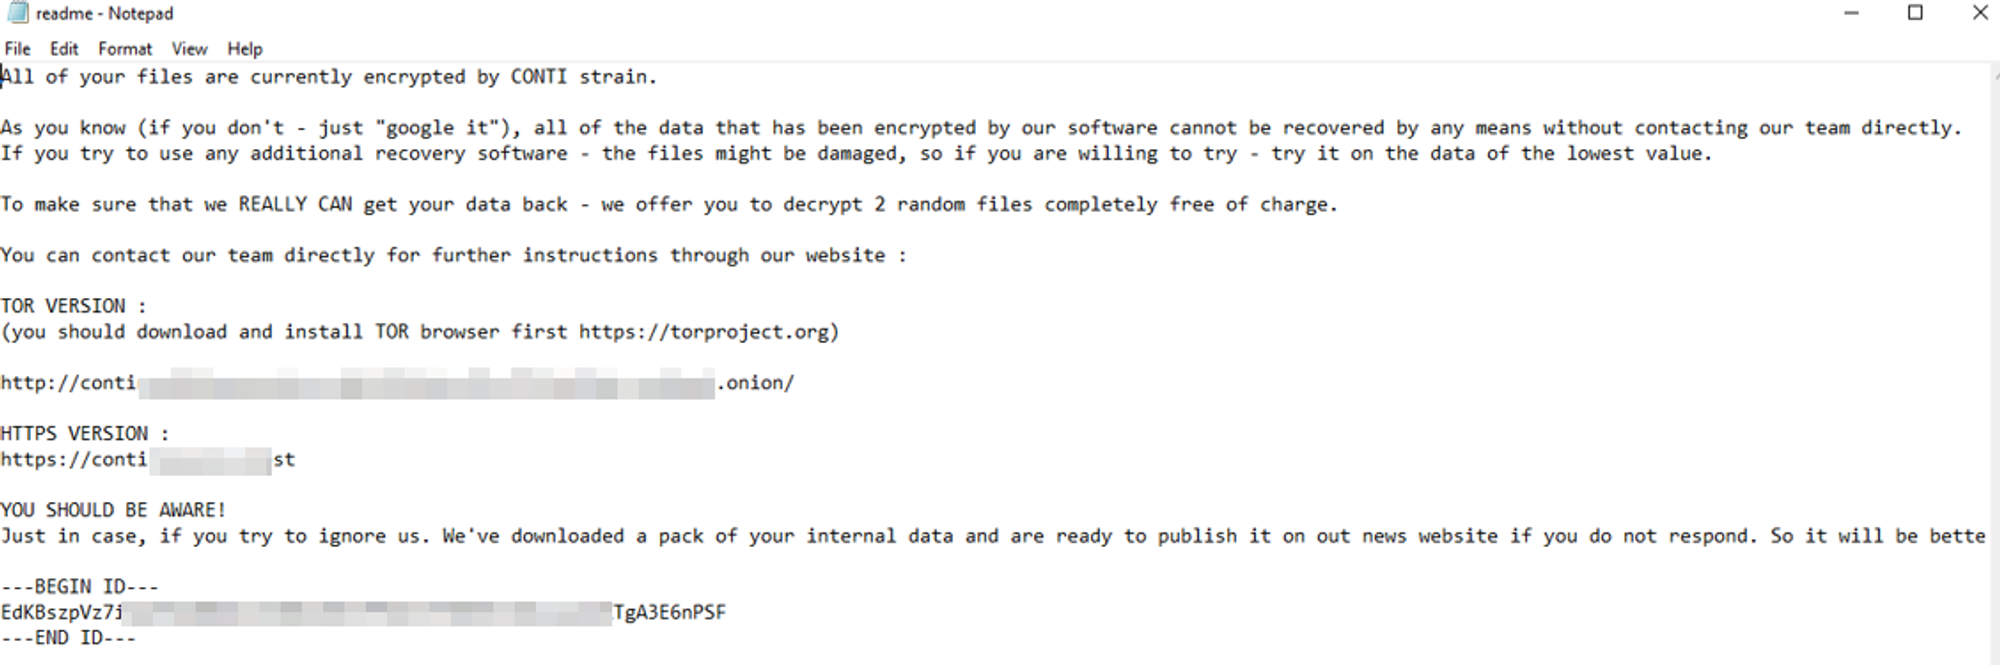The height and width of the screenshot is (665, 2000).
Task: Open the File menu
Action: [17, 49]
